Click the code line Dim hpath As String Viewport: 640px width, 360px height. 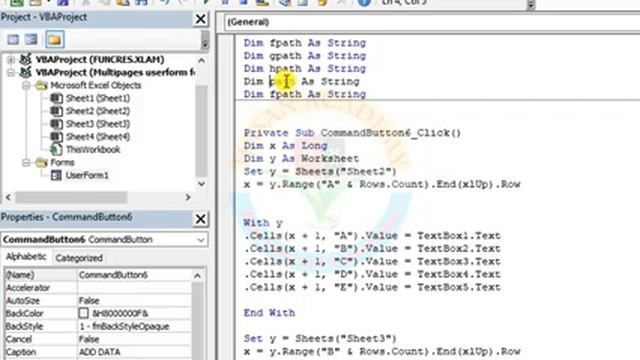[x=305, y=69]
